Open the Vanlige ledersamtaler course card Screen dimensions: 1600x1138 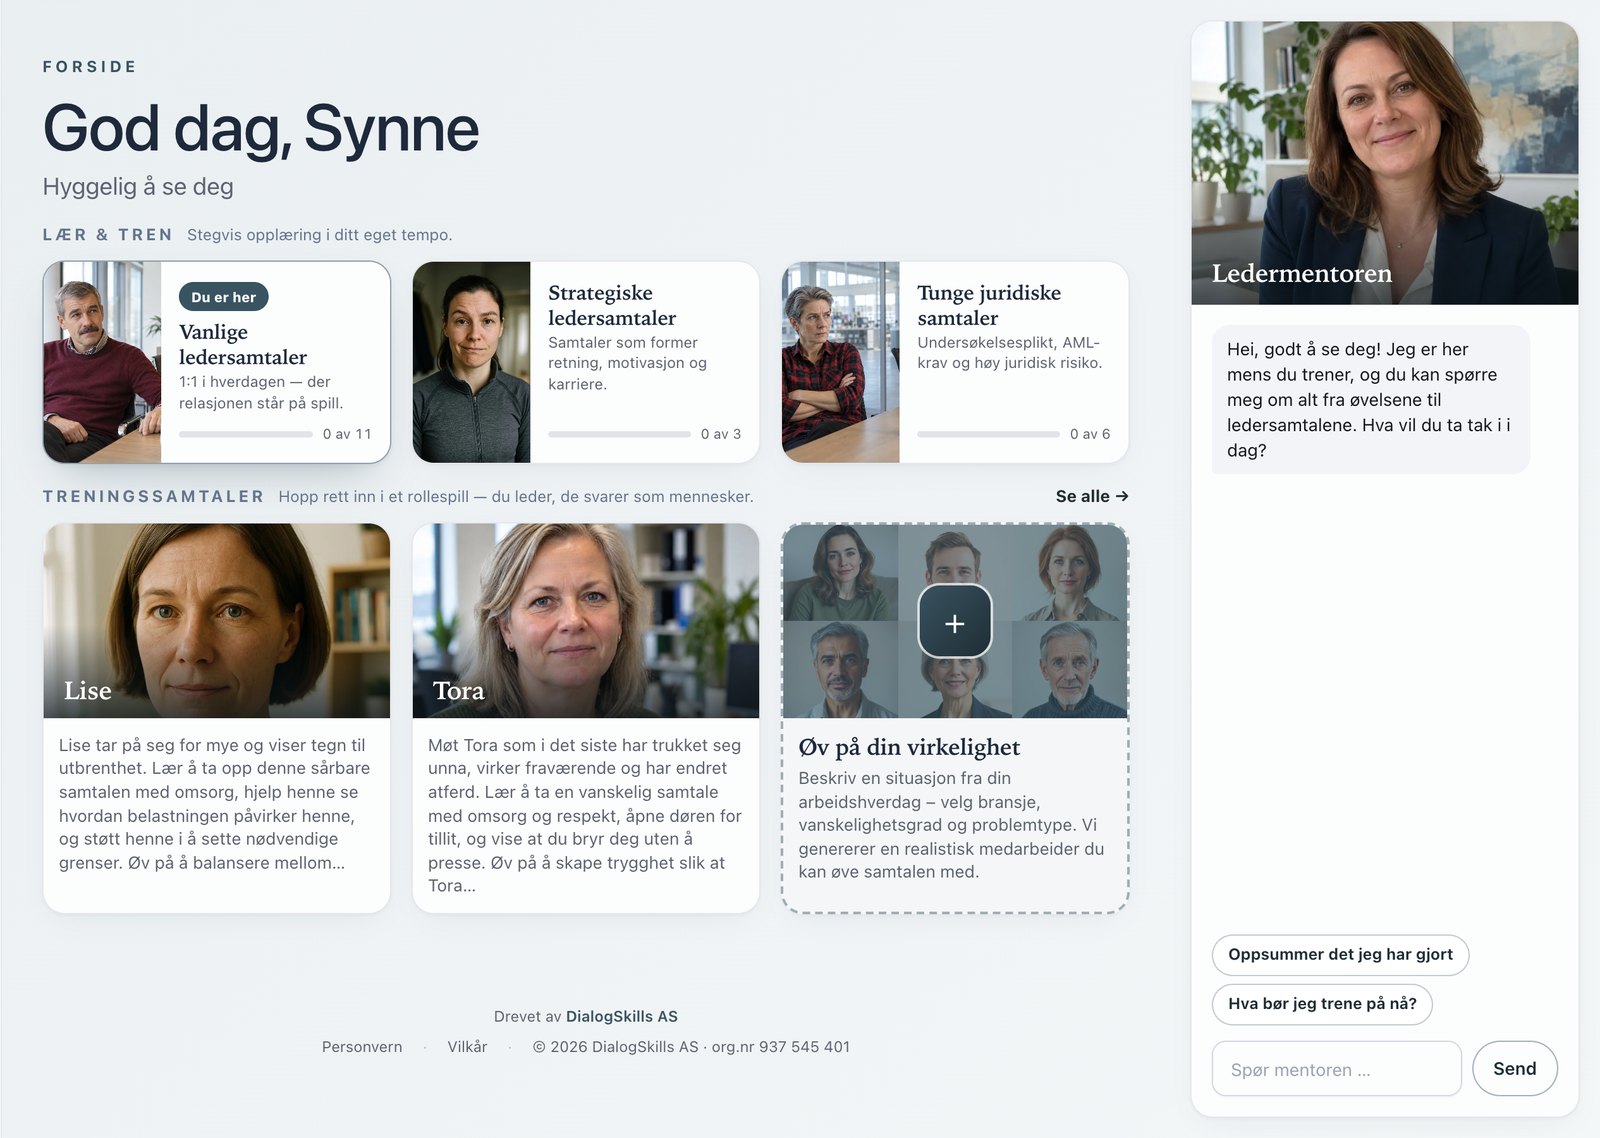pyautogui.click(x=217, y=362)
